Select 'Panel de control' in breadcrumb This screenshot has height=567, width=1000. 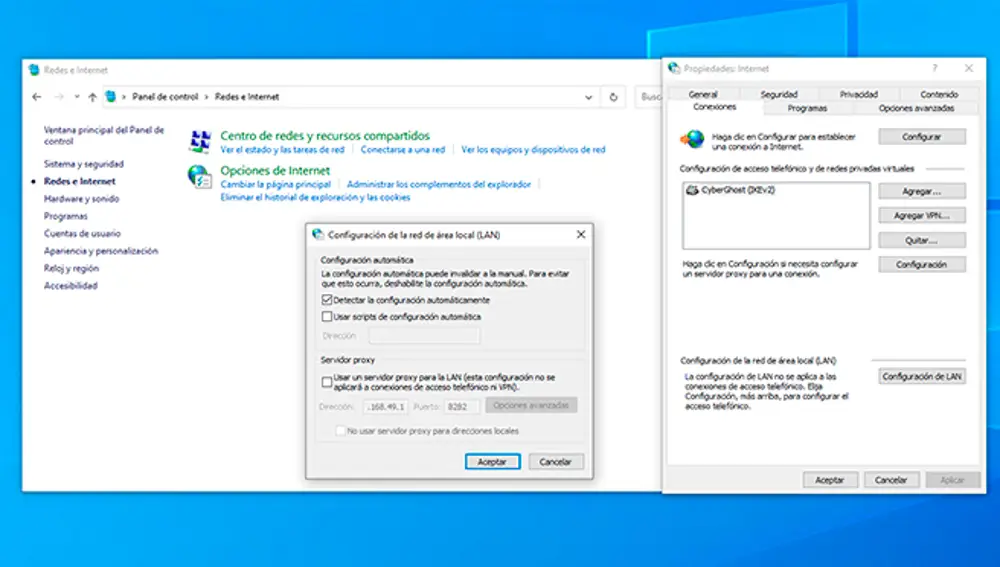click(165, 97)
